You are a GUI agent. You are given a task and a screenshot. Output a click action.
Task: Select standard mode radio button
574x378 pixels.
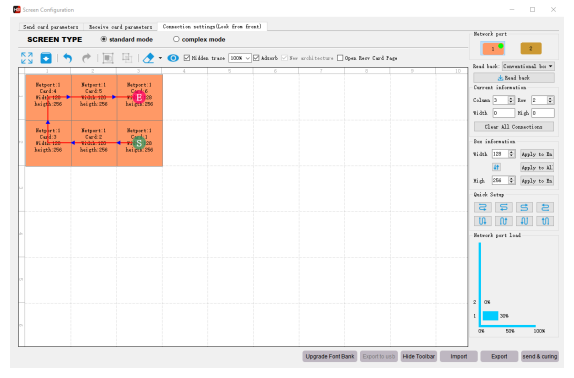coord(104,39)
